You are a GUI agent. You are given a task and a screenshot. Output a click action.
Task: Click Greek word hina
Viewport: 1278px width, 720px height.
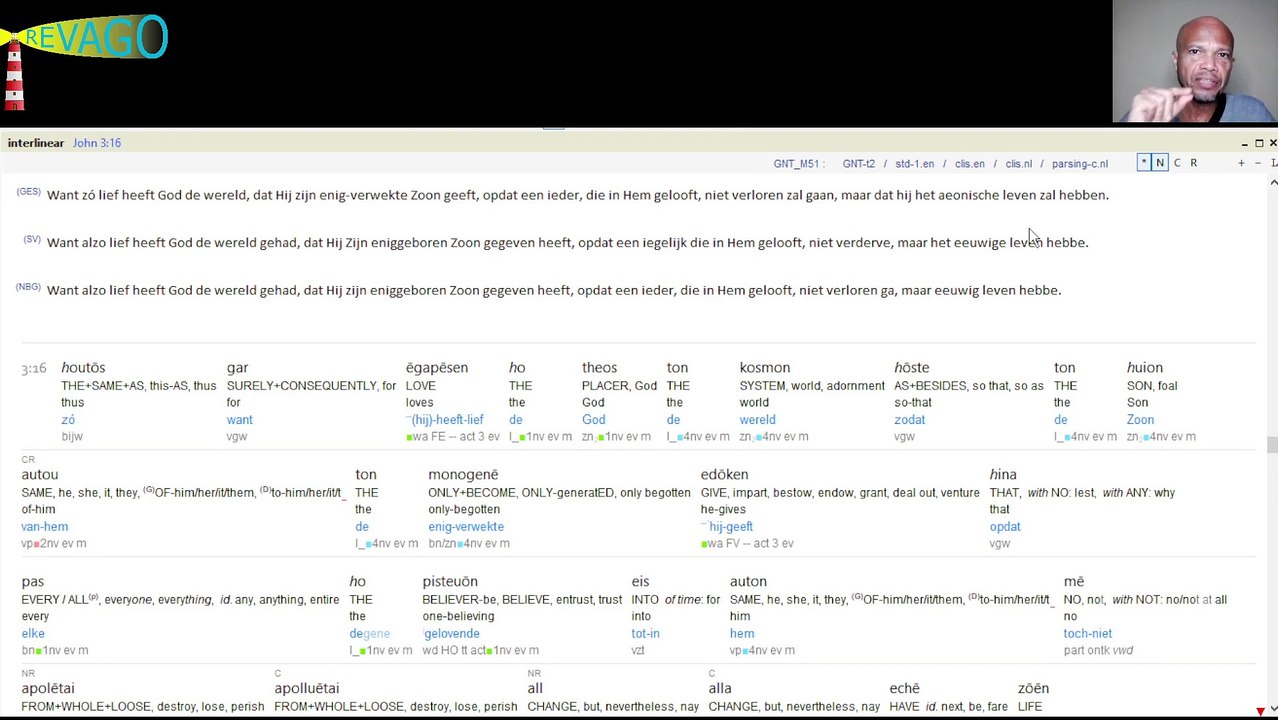tap(1003, 475)
